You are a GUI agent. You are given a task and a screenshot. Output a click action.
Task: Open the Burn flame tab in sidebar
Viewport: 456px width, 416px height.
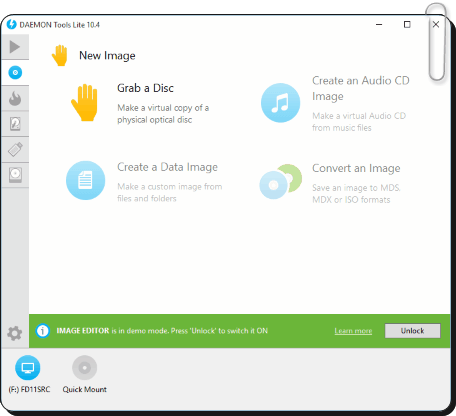tap(15, 98)
